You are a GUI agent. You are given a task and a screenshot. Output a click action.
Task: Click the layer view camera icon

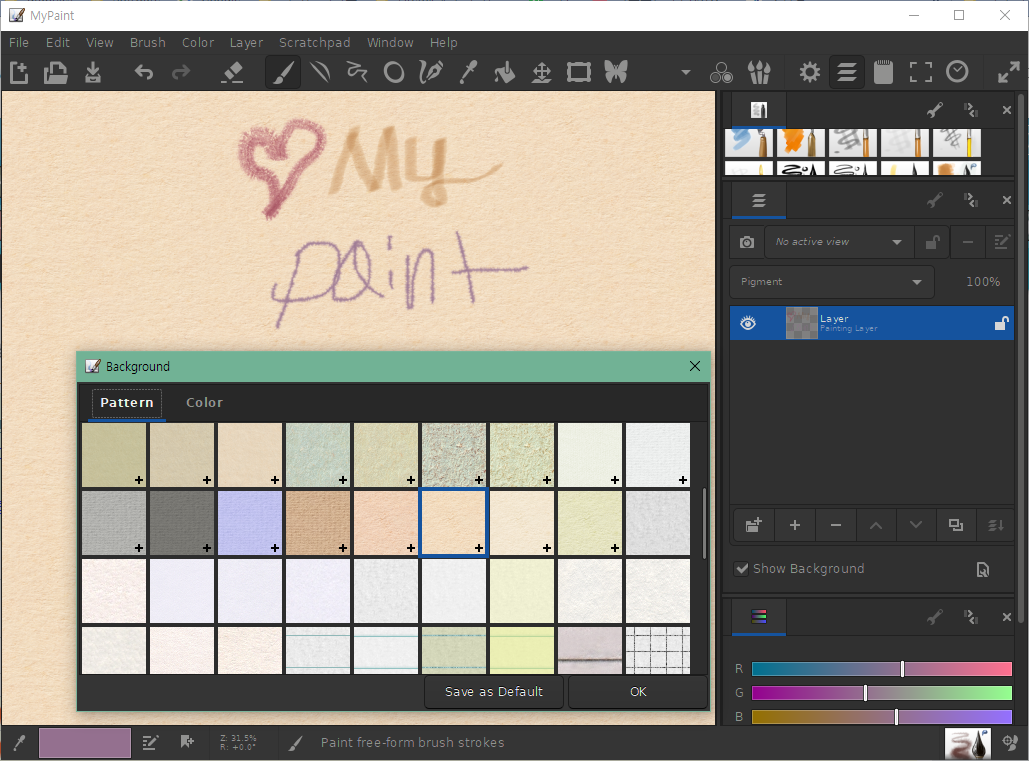(747, 242)
